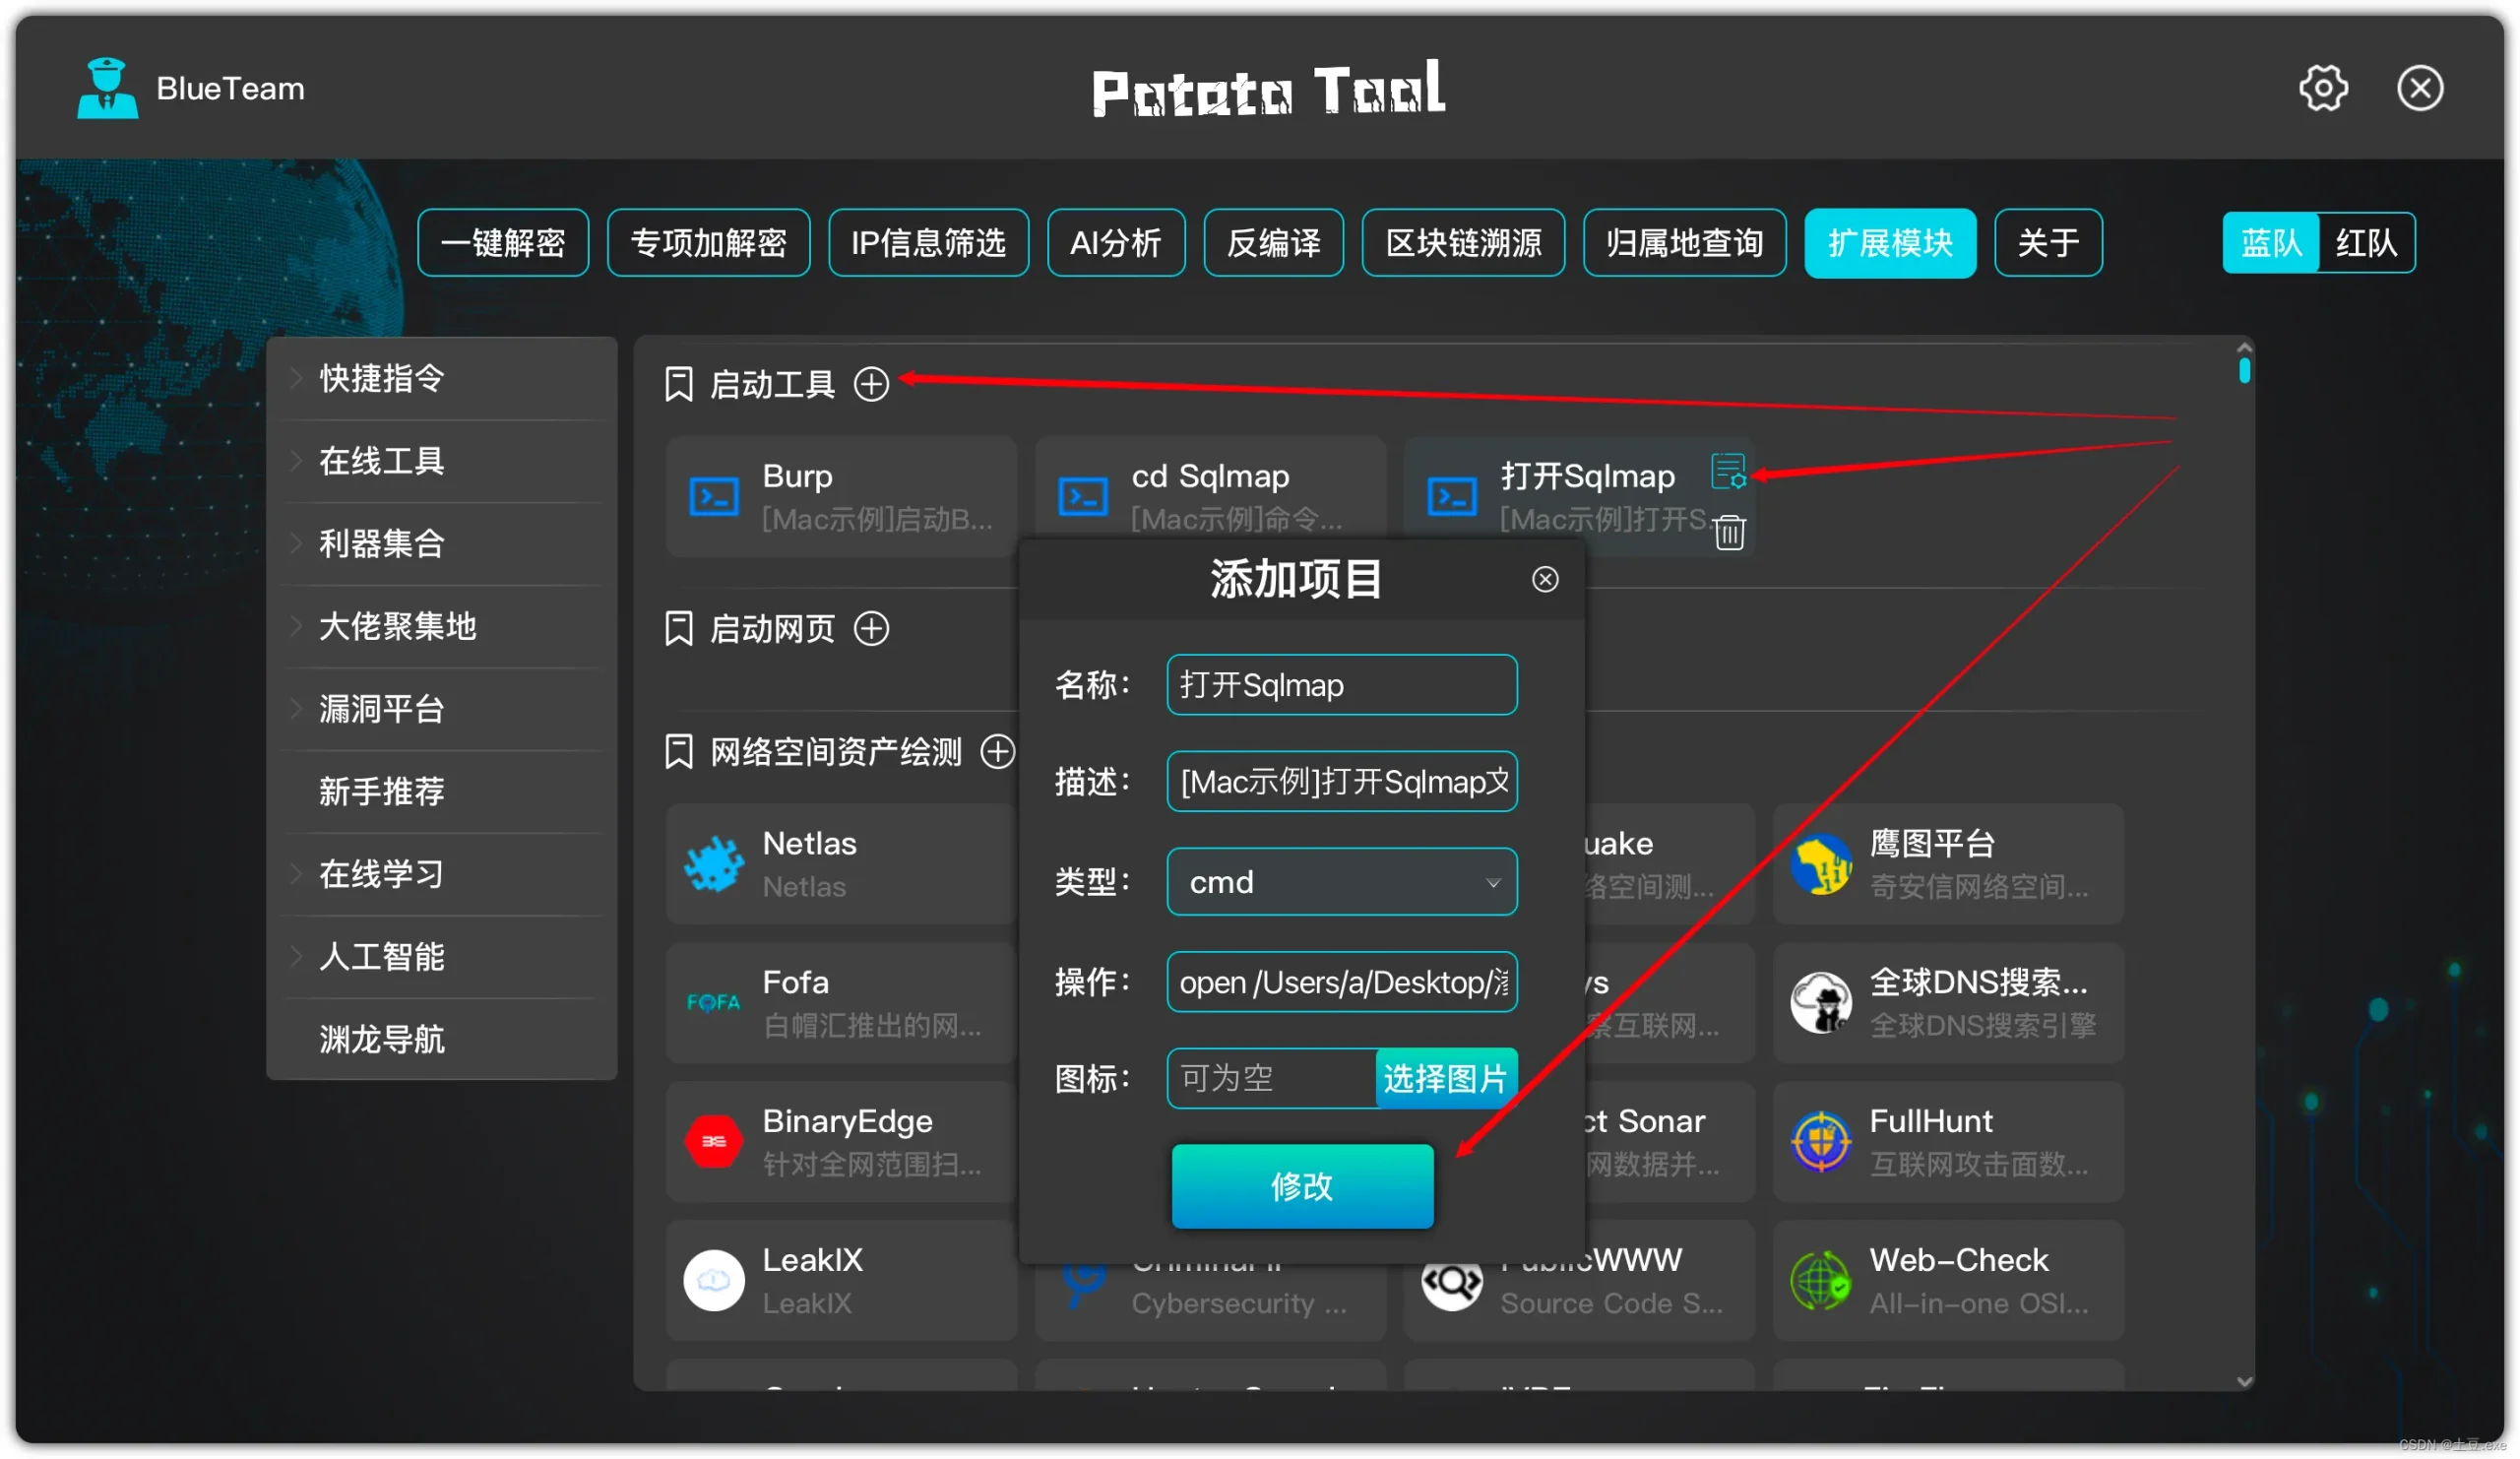The image size is (2520, 1459).
Task: Open the 反编译 tab
Action: [1273, 243]
